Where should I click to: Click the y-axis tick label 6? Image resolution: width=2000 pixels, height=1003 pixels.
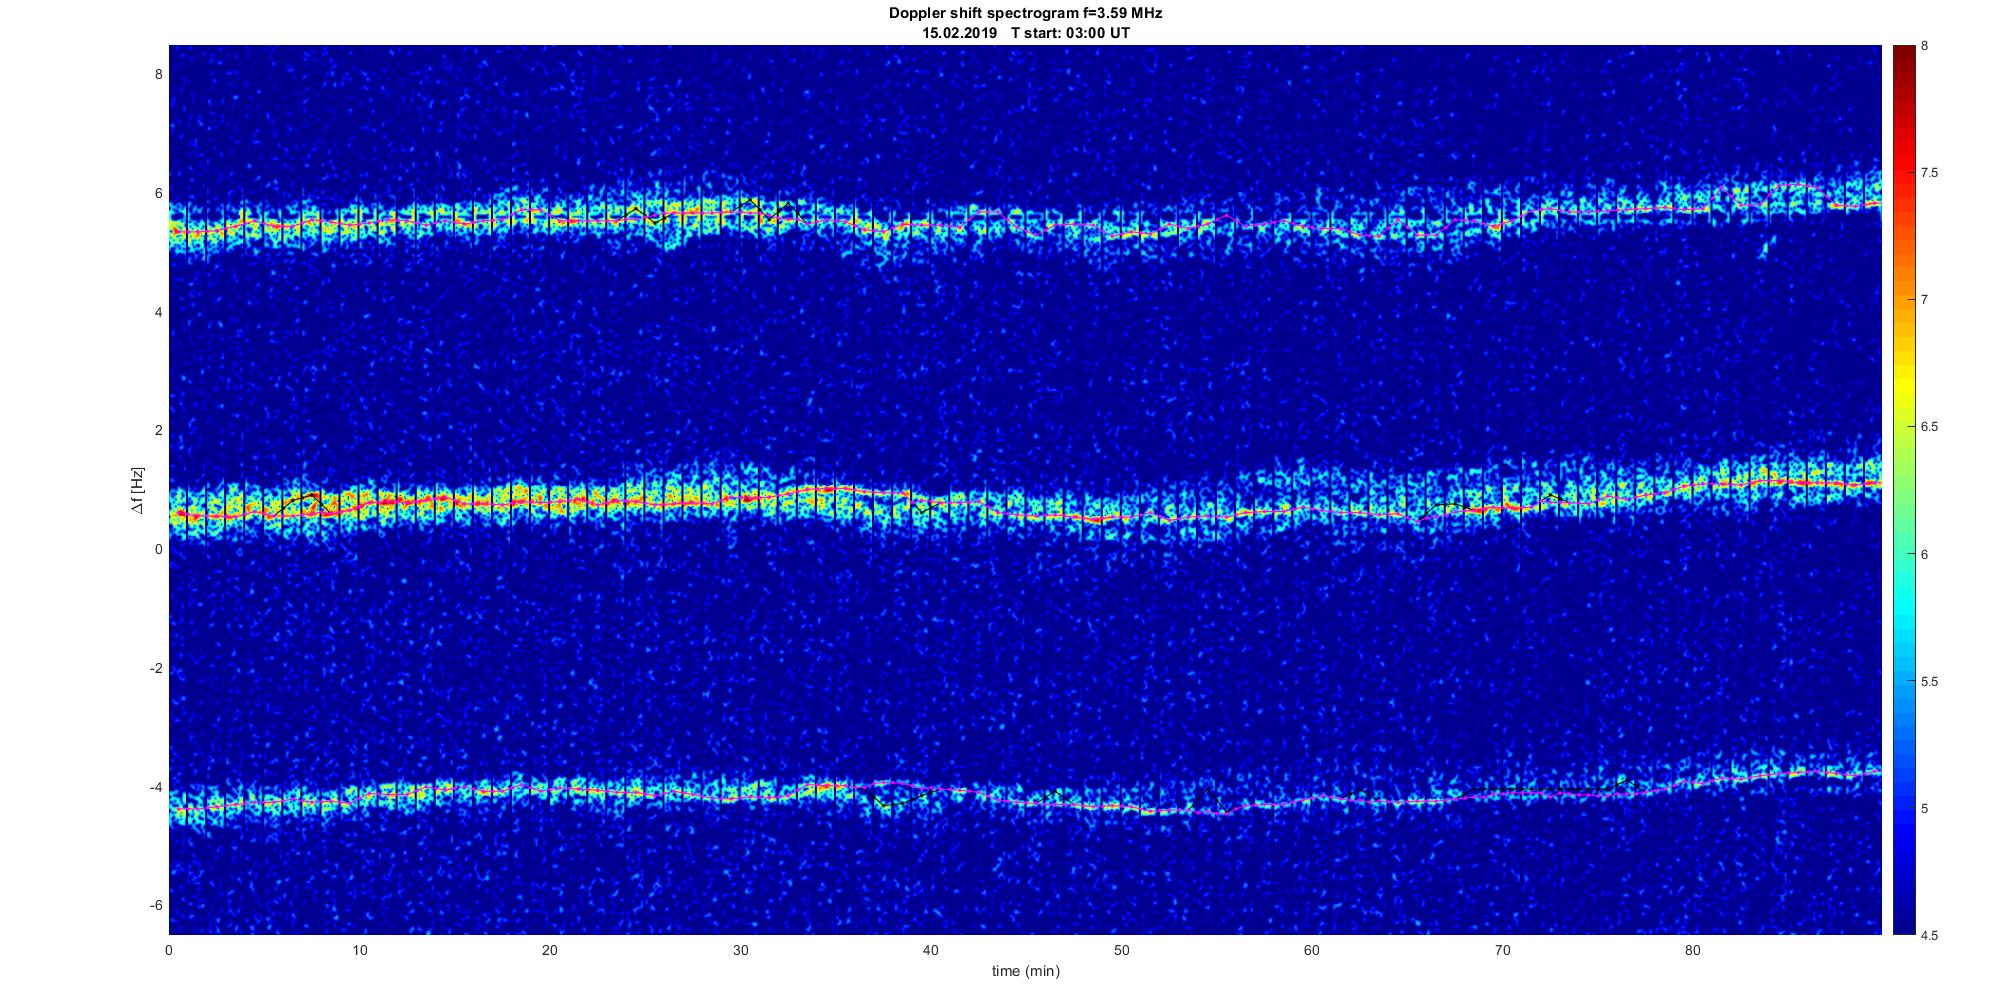pos(158,193)
